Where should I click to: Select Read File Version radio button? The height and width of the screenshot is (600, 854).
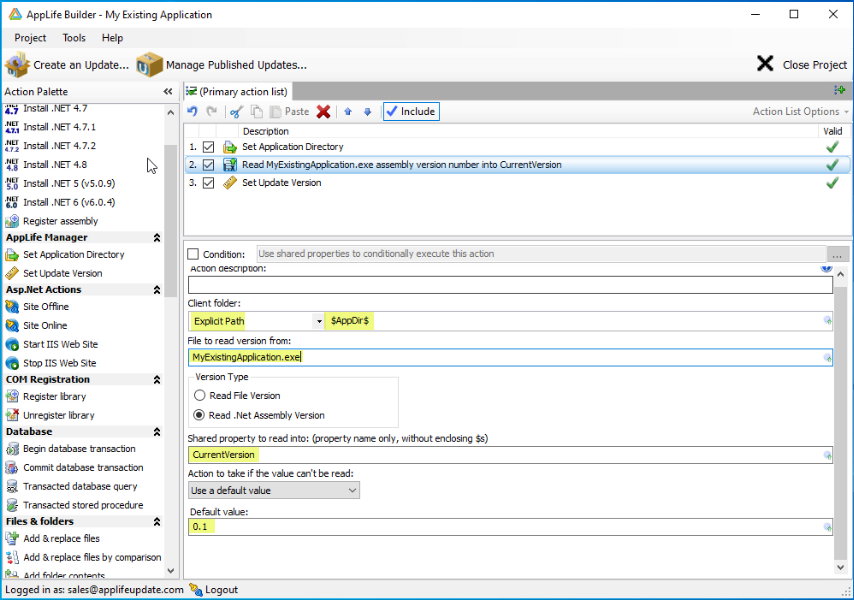pyautogui.click(x=200, y=396)
